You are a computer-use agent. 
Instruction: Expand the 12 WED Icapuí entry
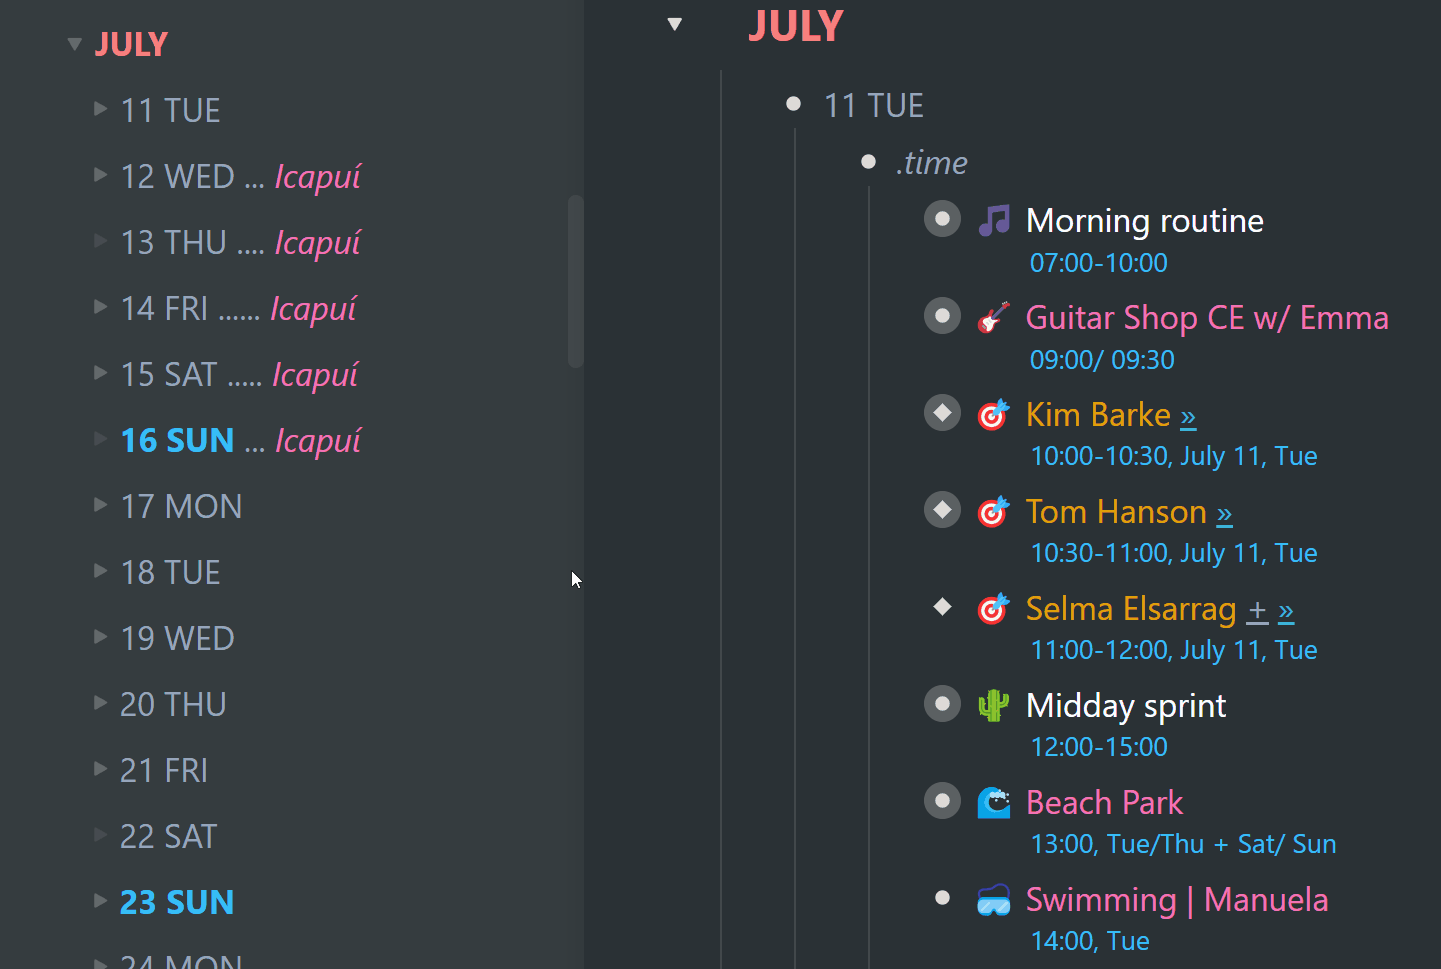pos(100,175)
